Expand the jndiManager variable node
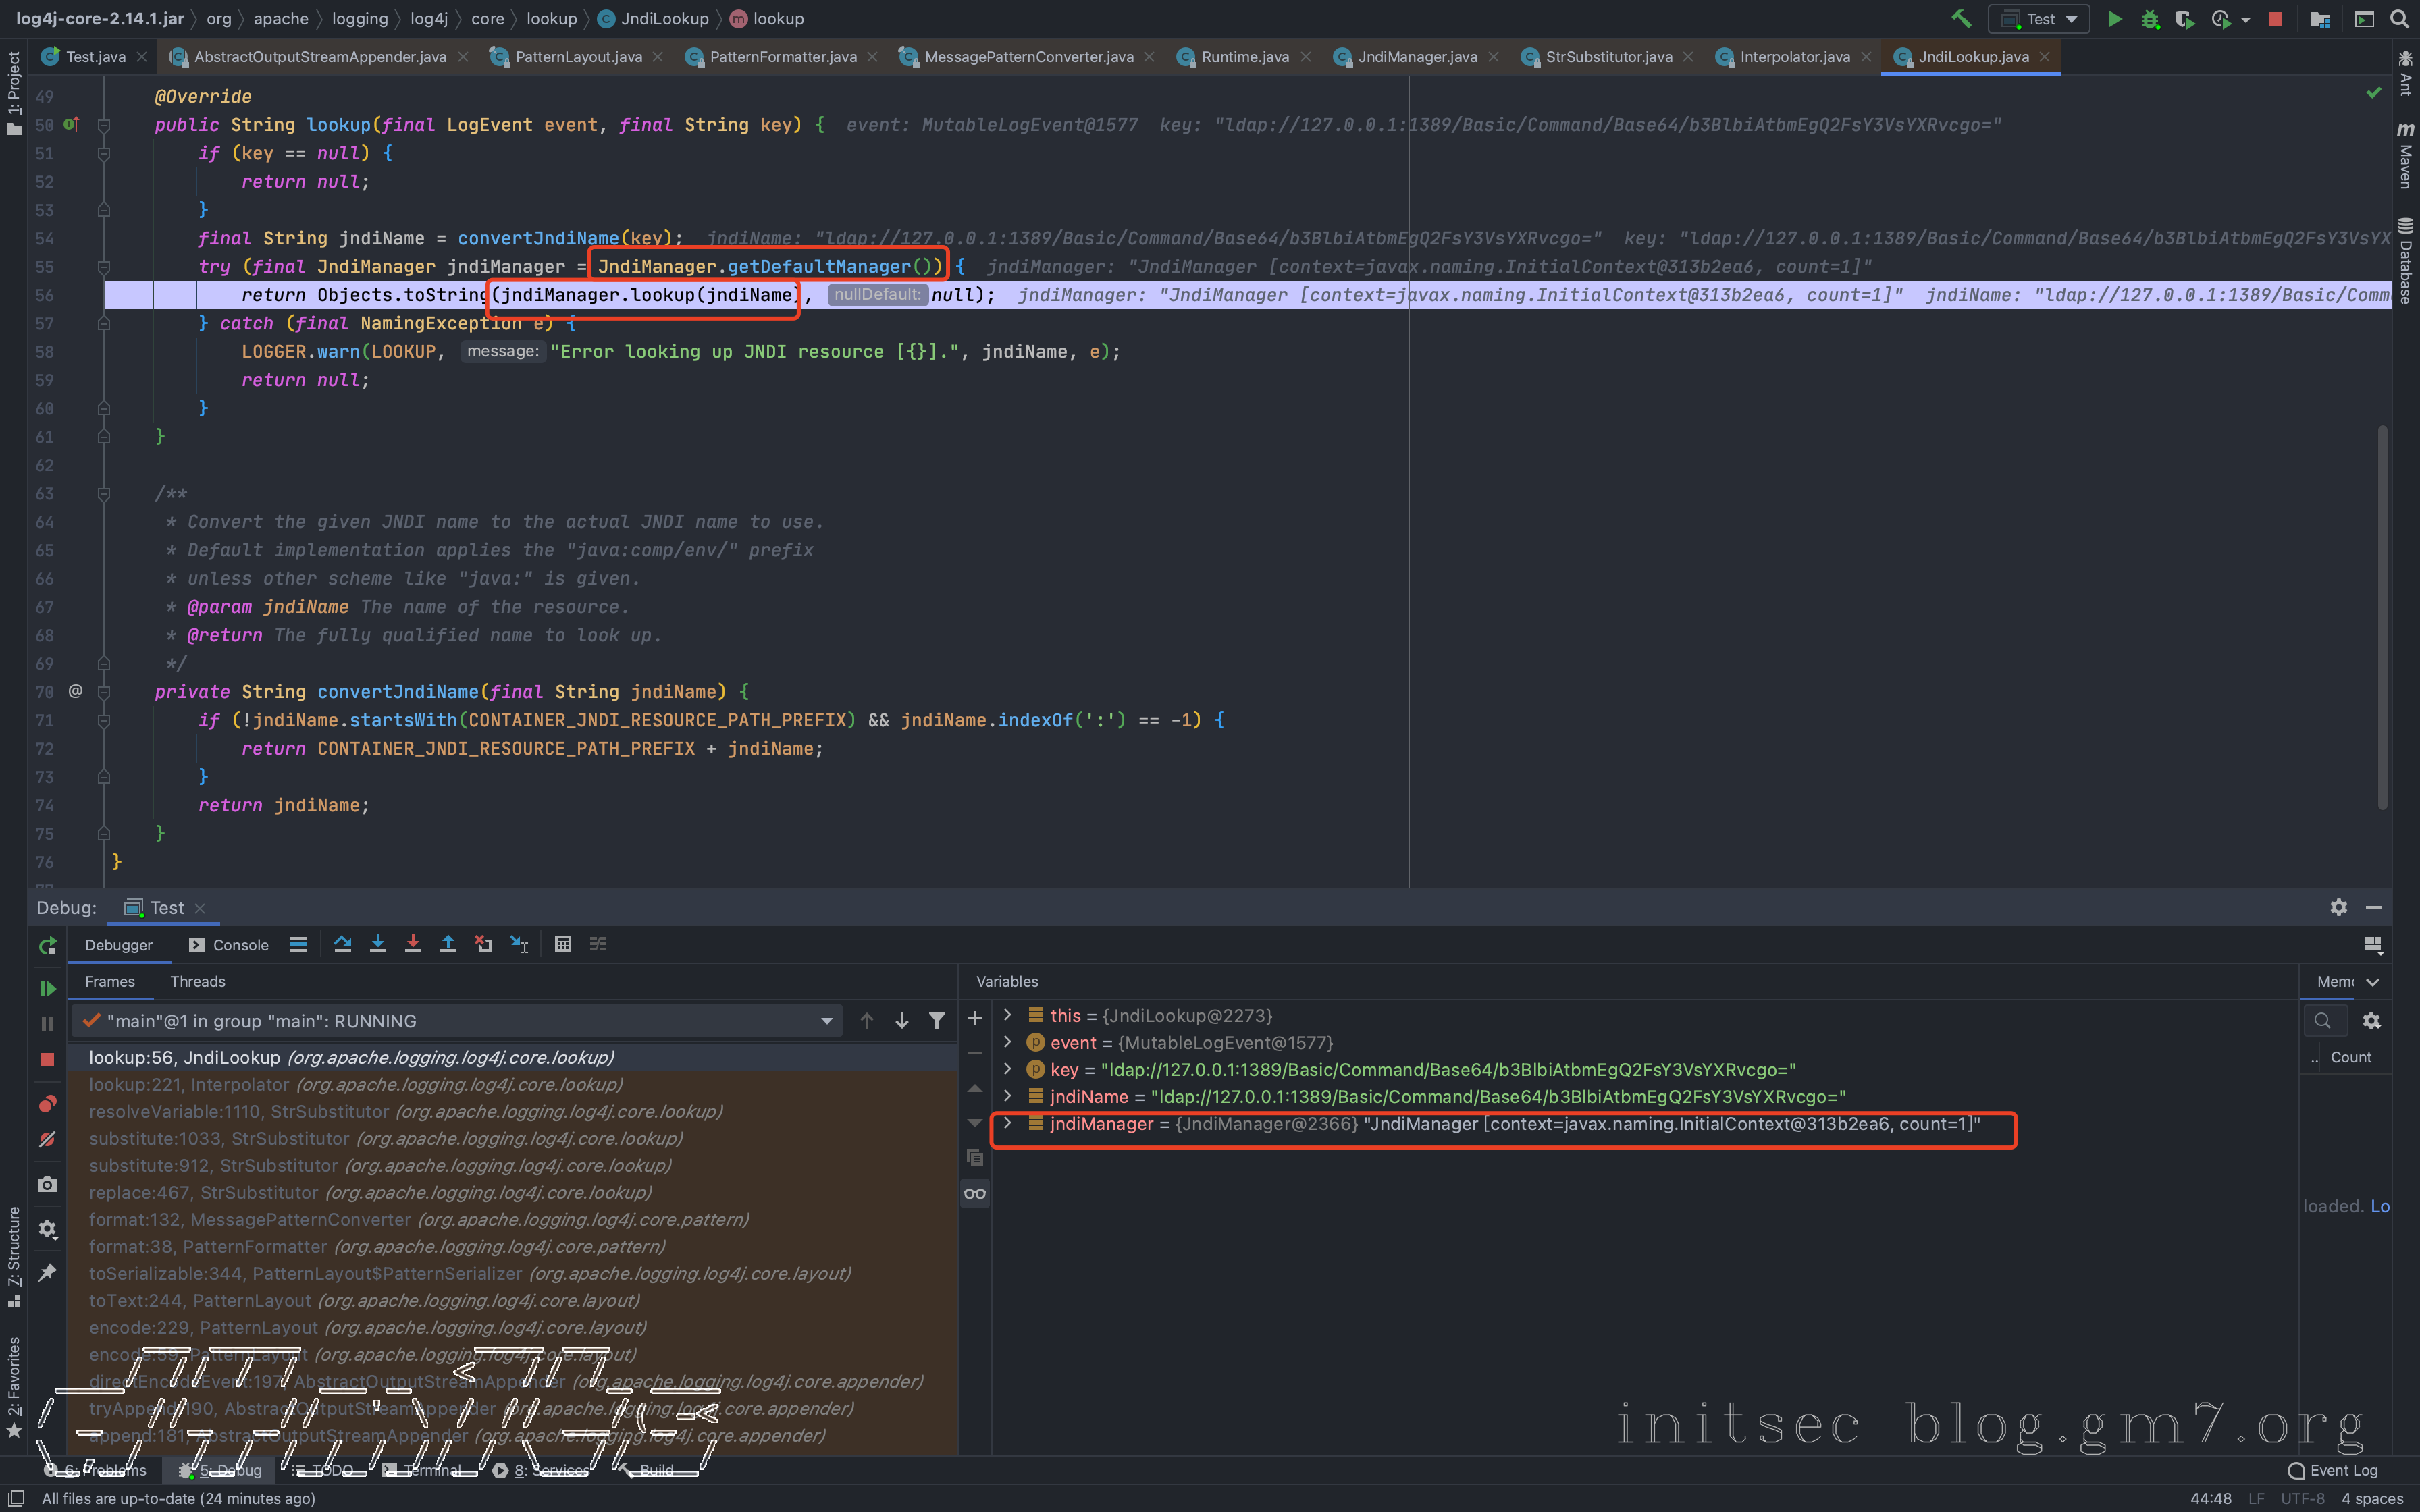 (x=1007, y=1124)
